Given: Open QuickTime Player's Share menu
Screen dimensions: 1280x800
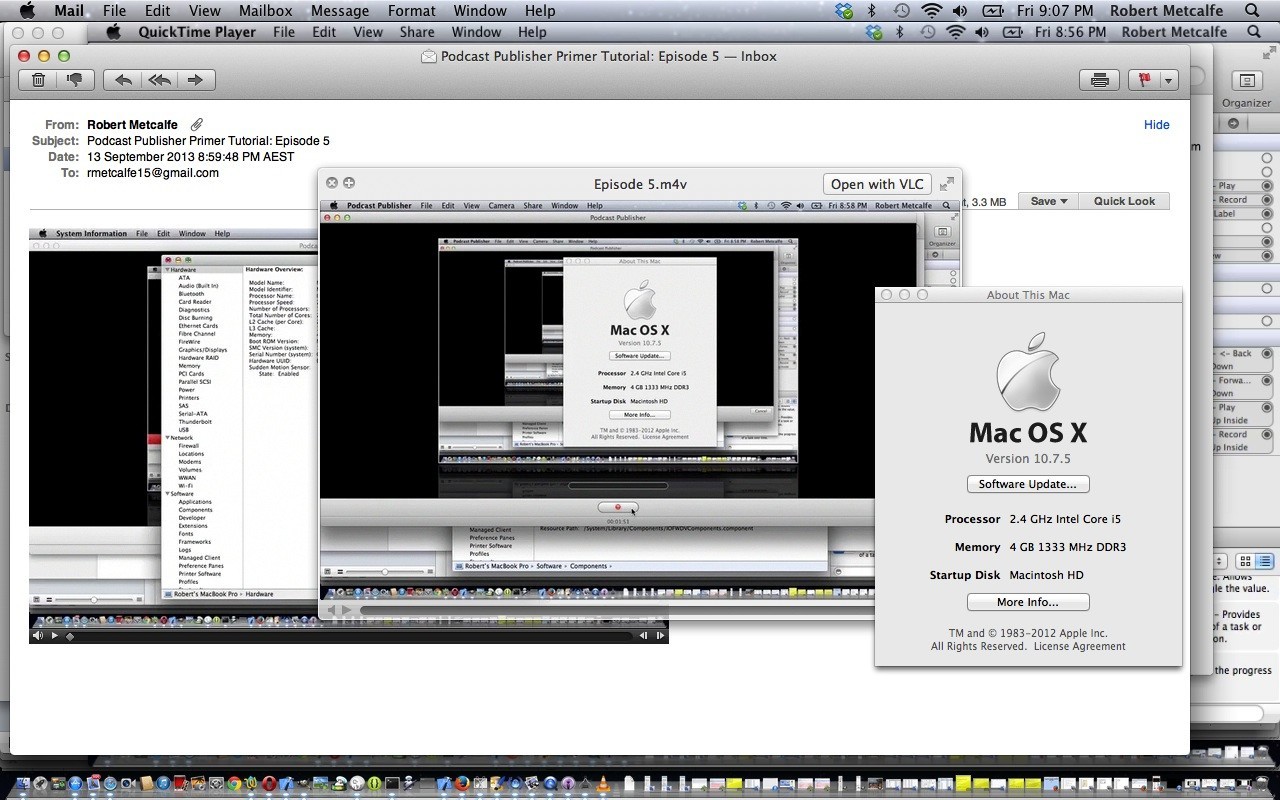Looking at the screenshot, I should 416,31.
